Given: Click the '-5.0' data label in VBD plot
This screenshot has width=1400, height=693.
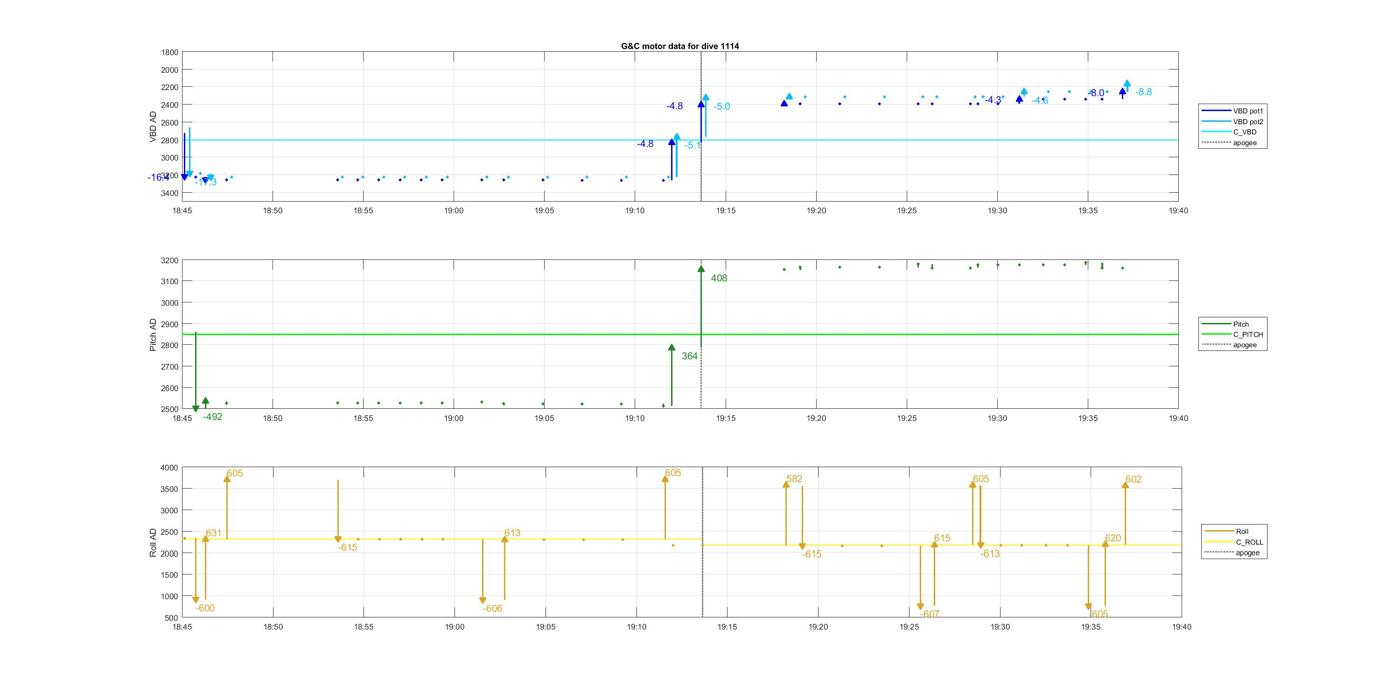Looking at the screenshot, I should [721, 107].
